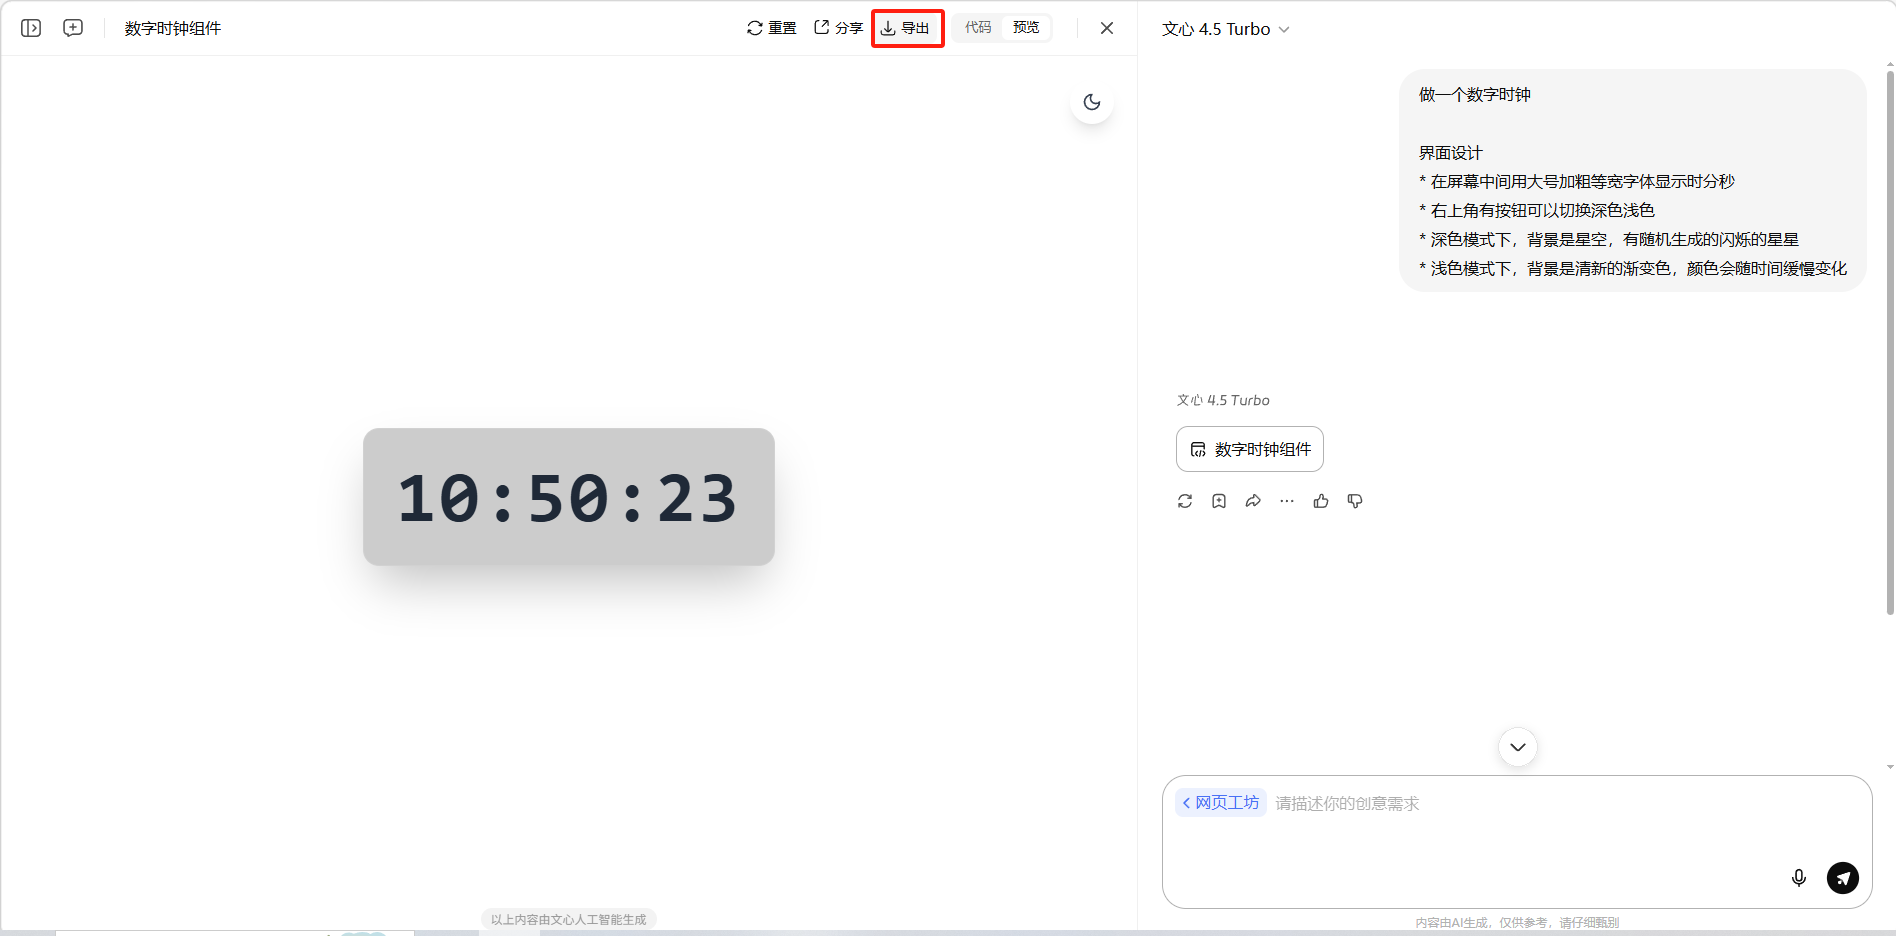The height and width of the screenshot is (936, 1896).
Task: Expand the 文心 4.5 Turbo model dropdown
Action: [1225, 29]
